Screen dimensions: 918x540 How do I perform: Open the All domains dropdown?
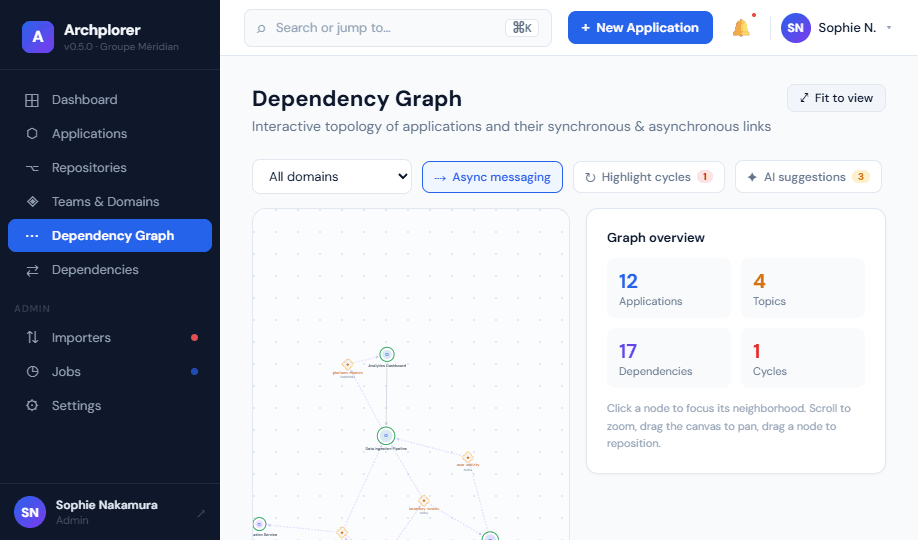click(332, 176)
